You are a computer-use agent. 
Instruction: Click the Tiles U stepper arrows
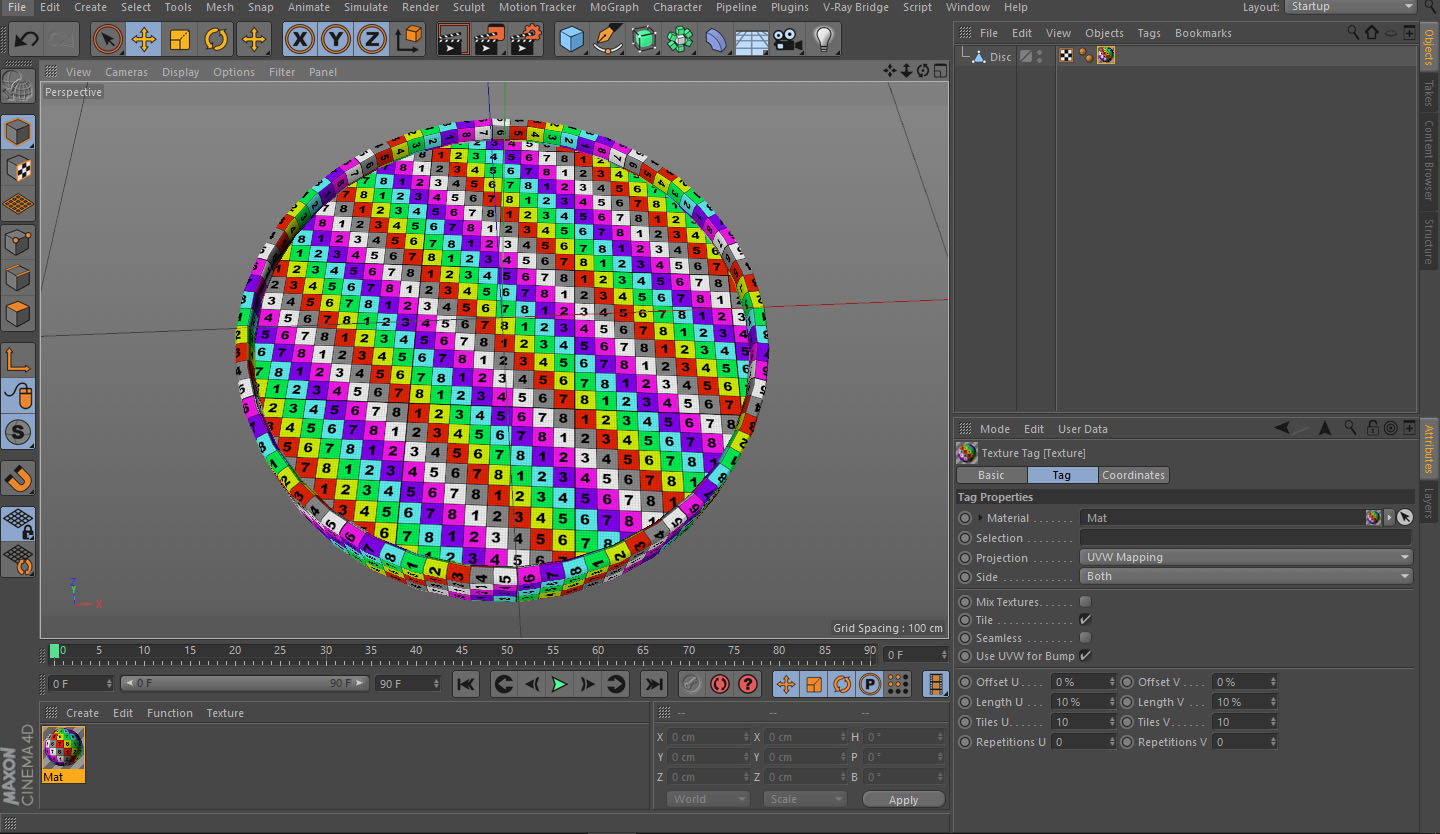tap(1111, 722)
